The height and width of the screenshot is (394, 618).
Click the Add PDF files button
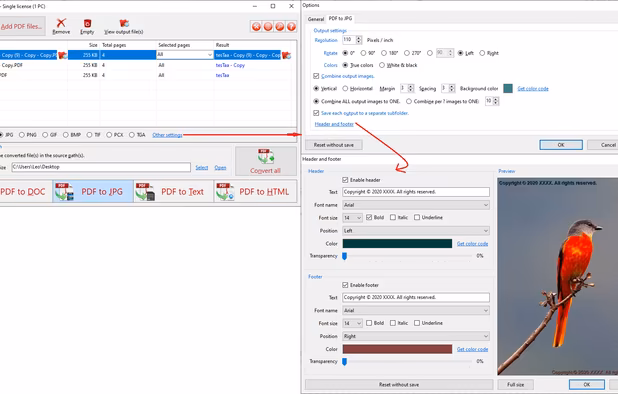22,26
